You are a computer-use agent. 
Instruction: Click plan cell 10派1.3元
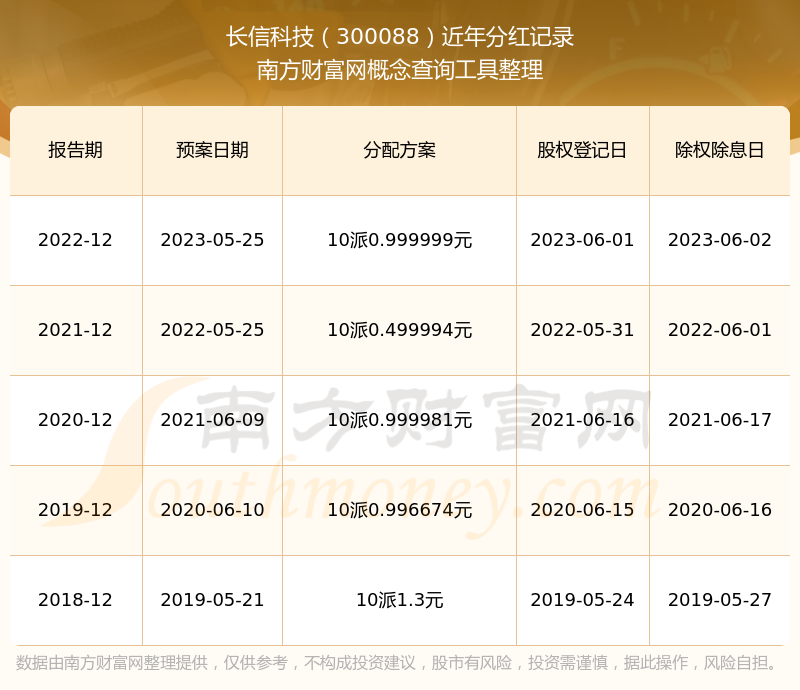(399, 599)
